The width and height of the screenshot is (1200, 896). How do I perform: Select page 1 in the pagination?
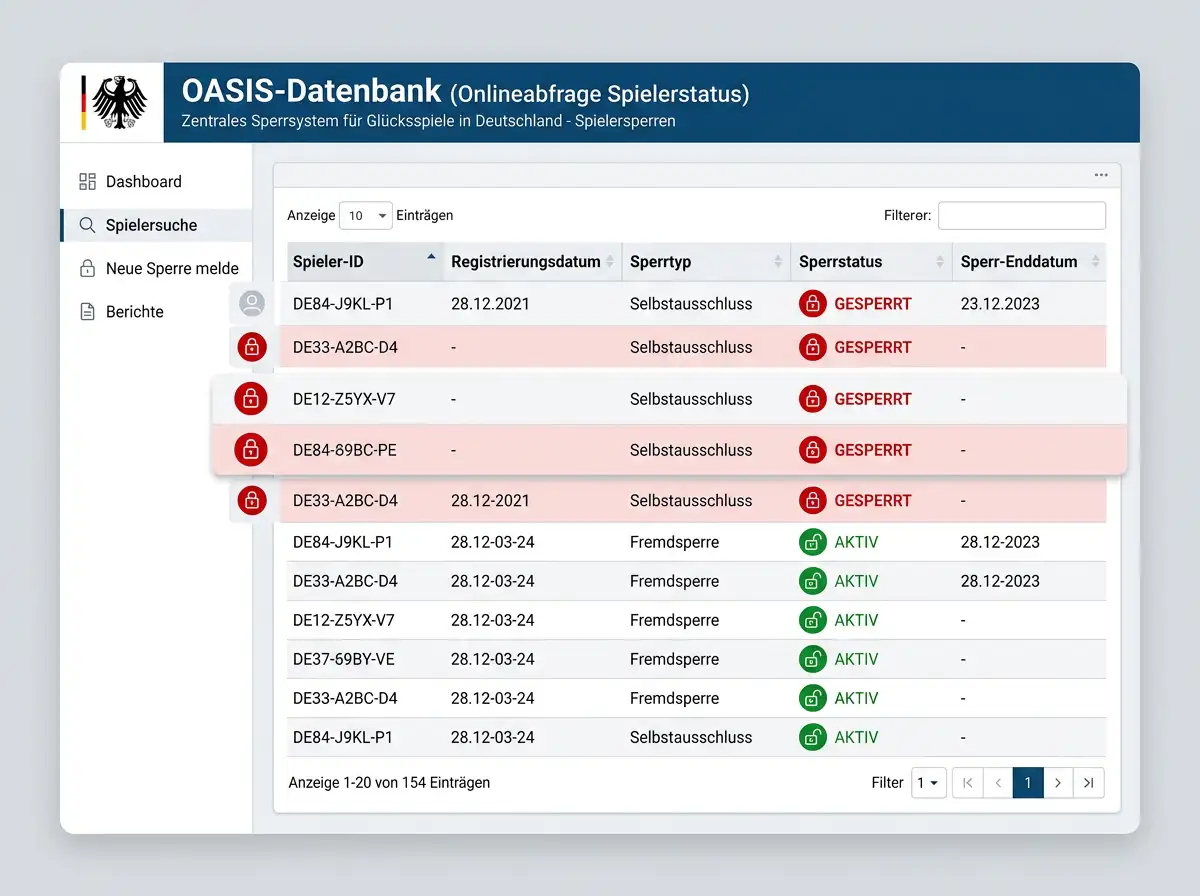tap(1028, 783)
